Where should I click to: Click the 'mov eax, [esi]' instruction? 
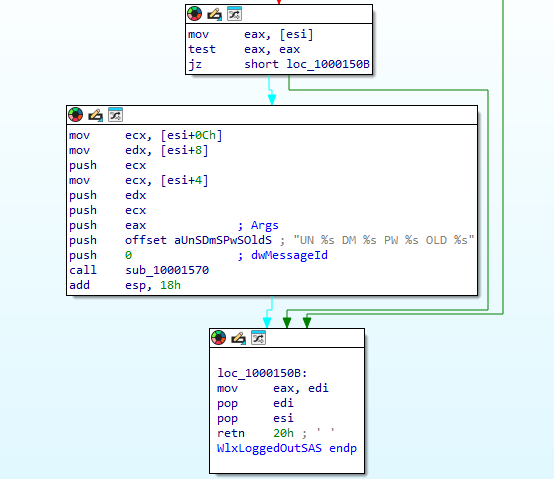[x=251, y=35]
